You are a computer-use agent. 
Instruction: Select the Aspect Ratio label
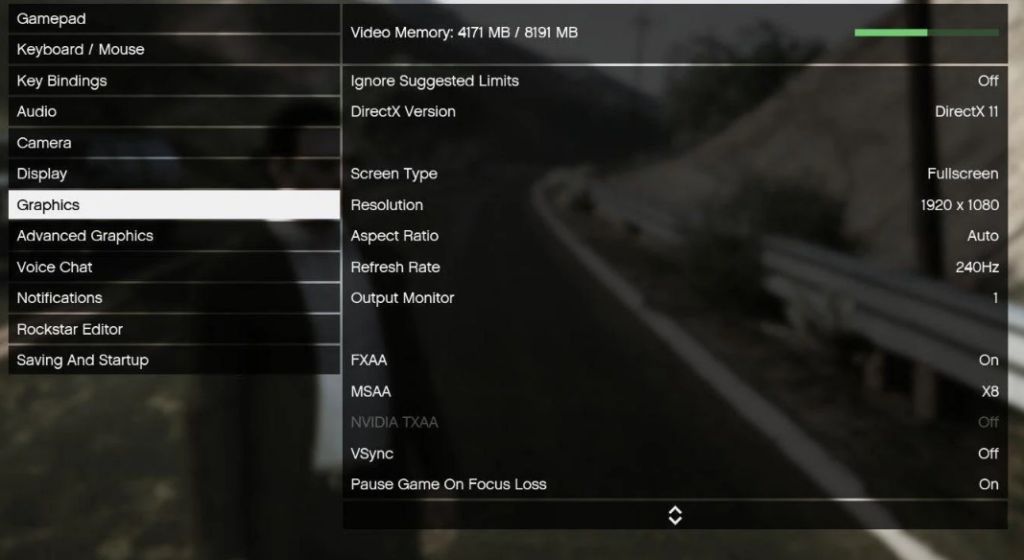[x=394, y=236]
